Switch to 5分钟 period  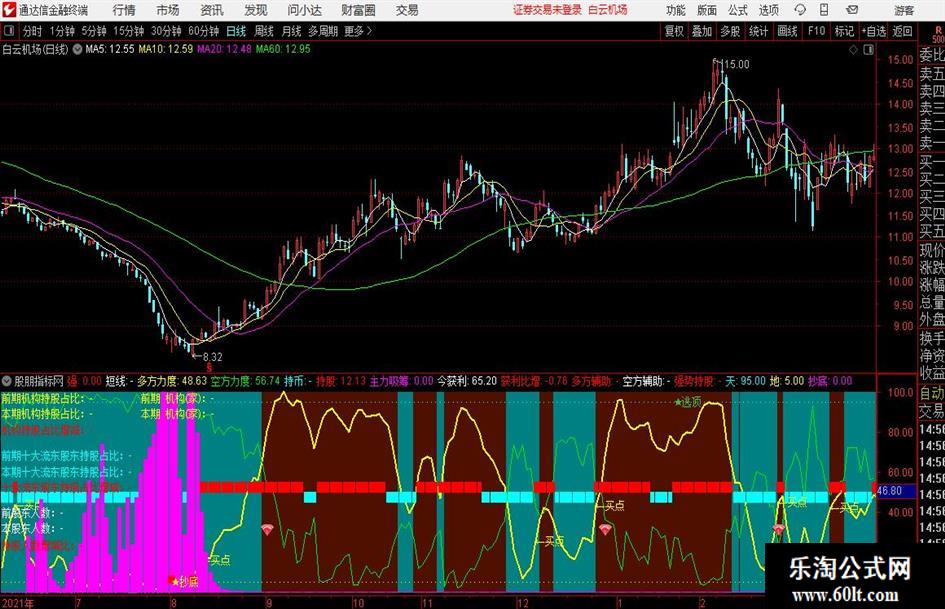94,31
